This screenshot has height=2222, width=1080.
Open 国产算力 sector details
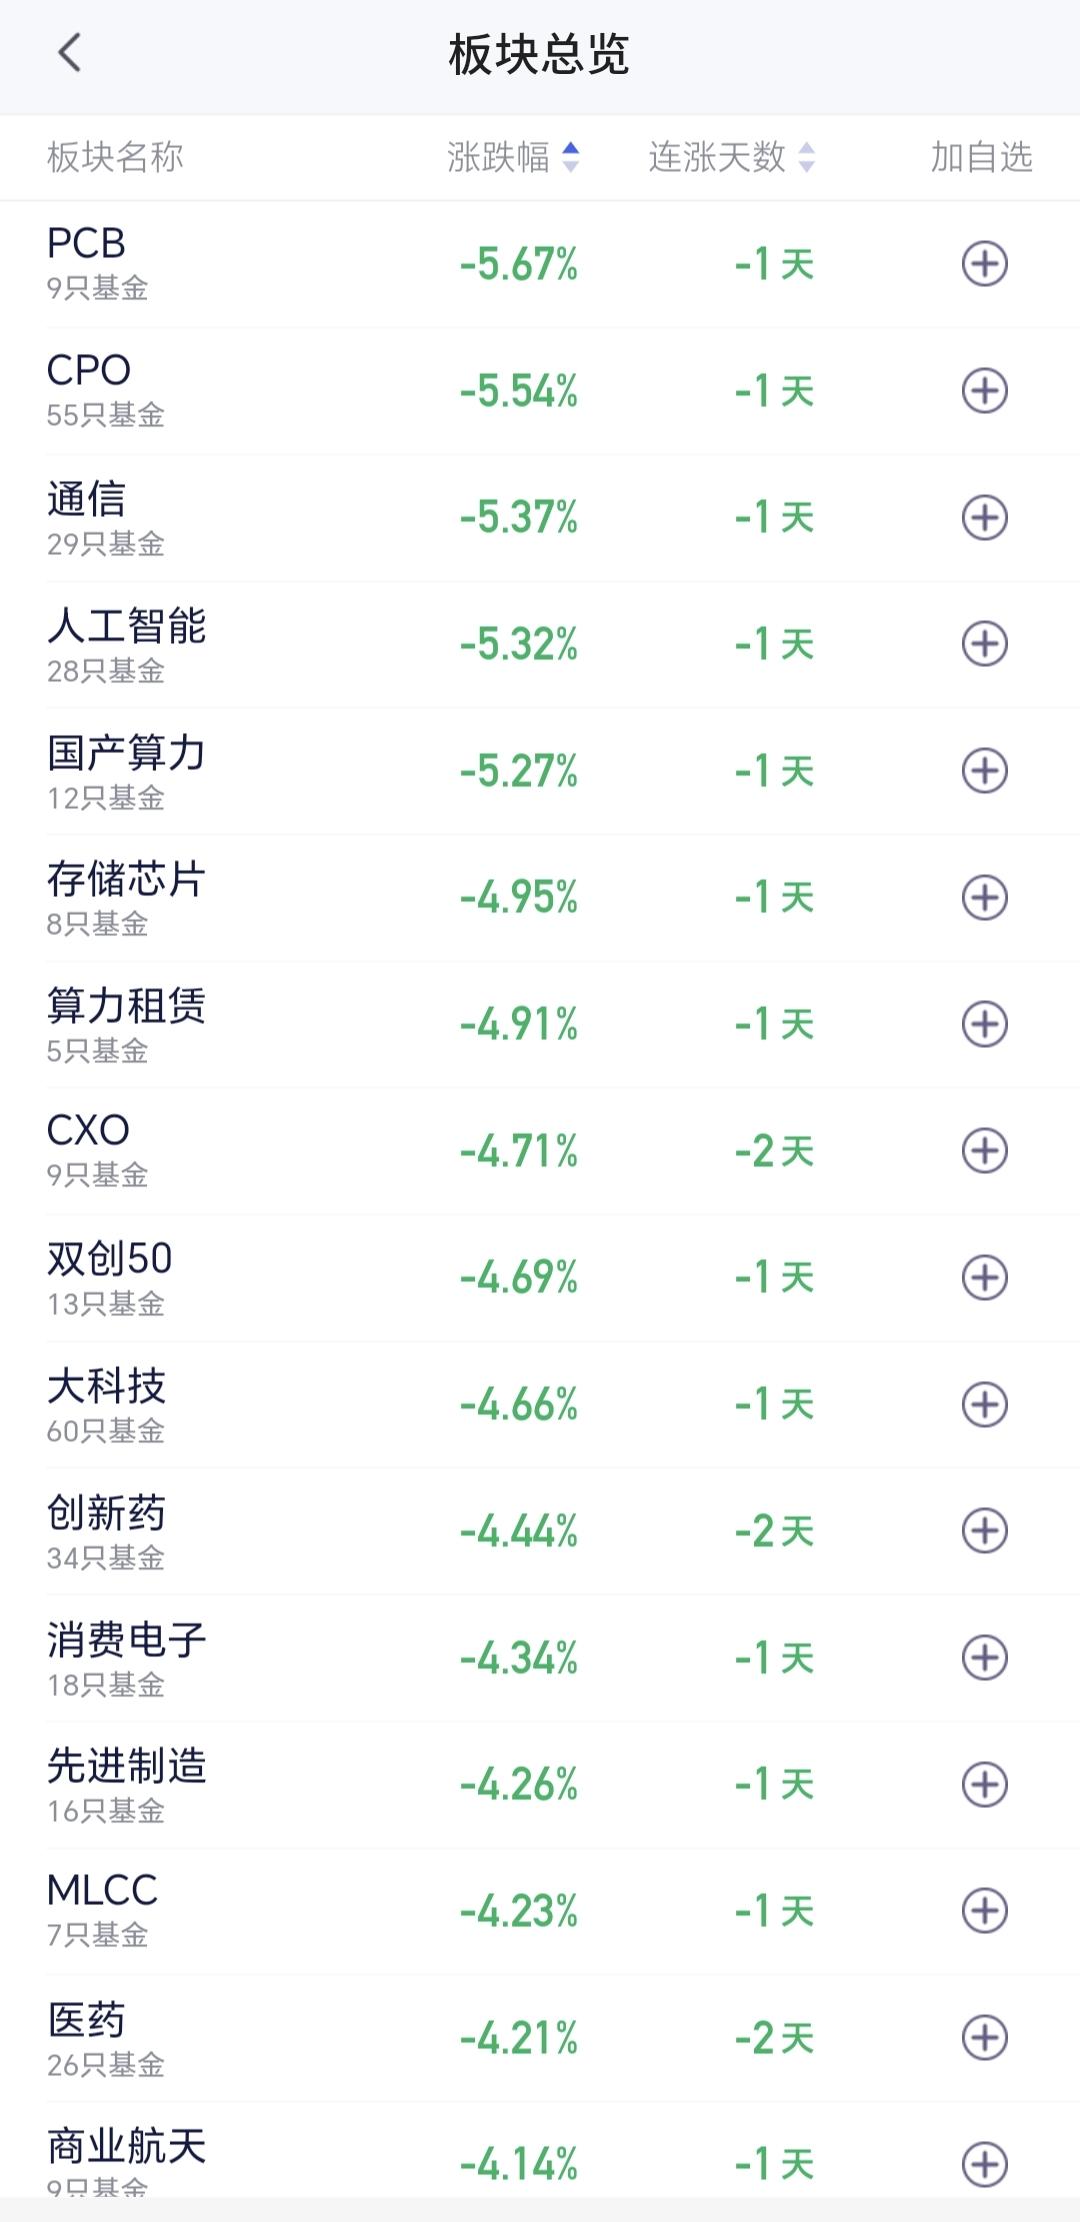[x=540, y=771]
